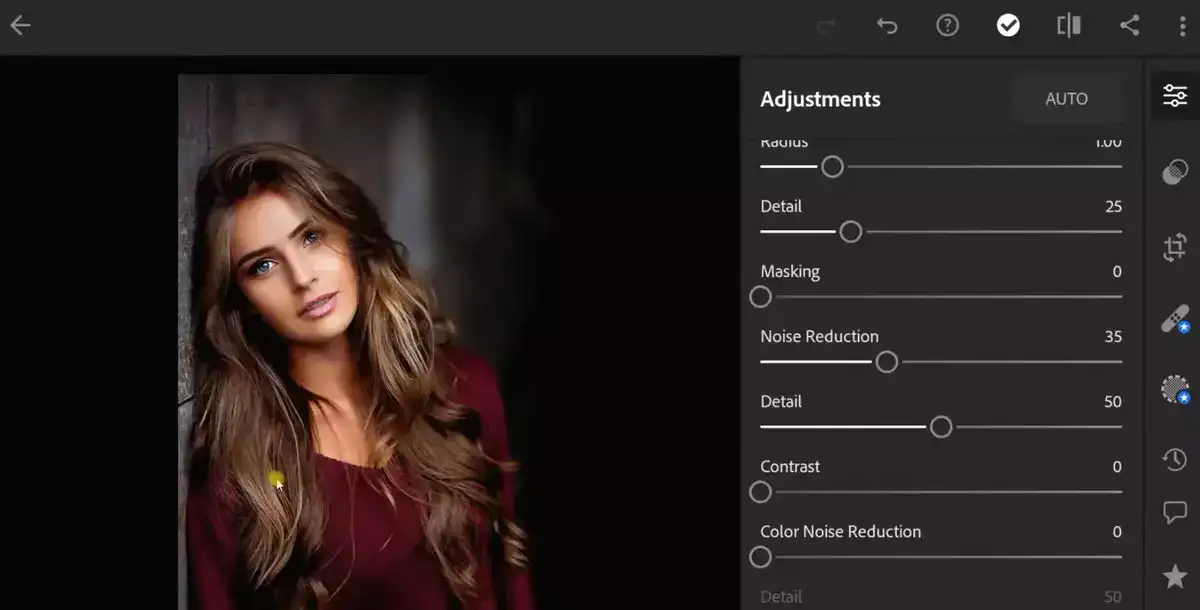Viewport: 1200px width, 610px height.
Task: Open the Presets overlapping circles icon
Action: 1175,172
